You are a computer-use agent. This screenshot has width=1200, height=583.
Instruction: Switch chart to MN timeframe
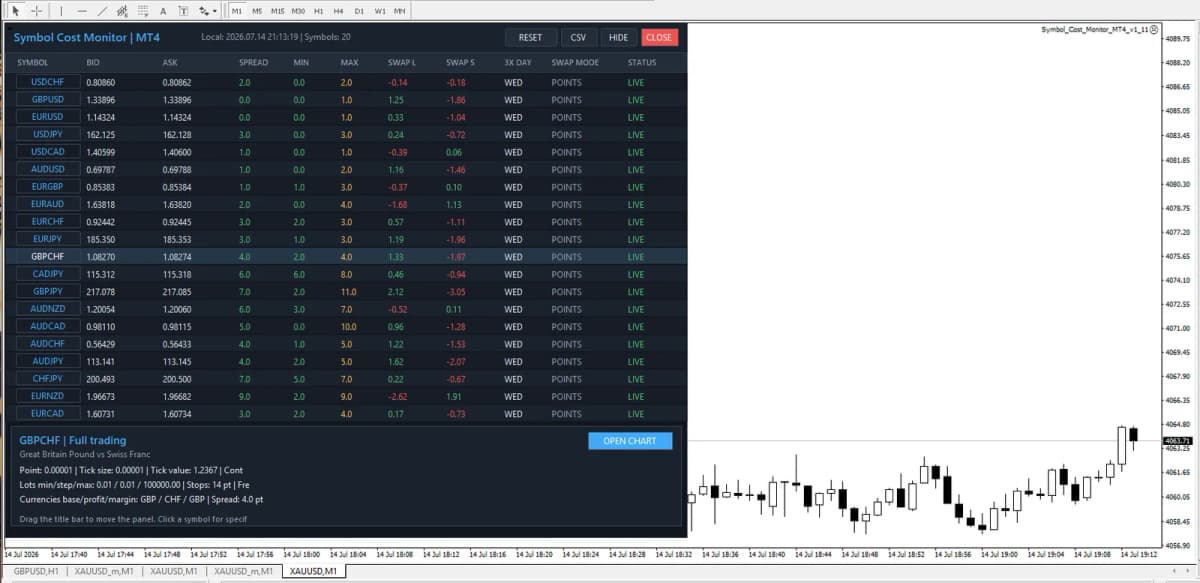click(400, 10)
